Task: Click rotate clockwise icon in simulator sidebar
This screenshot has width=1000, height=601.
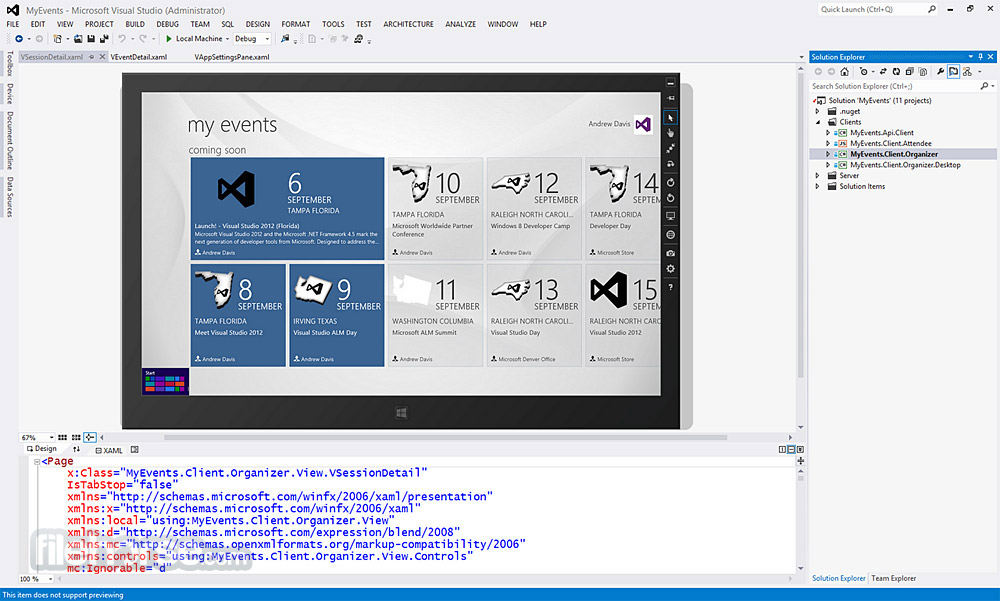Action: [x=670, y=182]
